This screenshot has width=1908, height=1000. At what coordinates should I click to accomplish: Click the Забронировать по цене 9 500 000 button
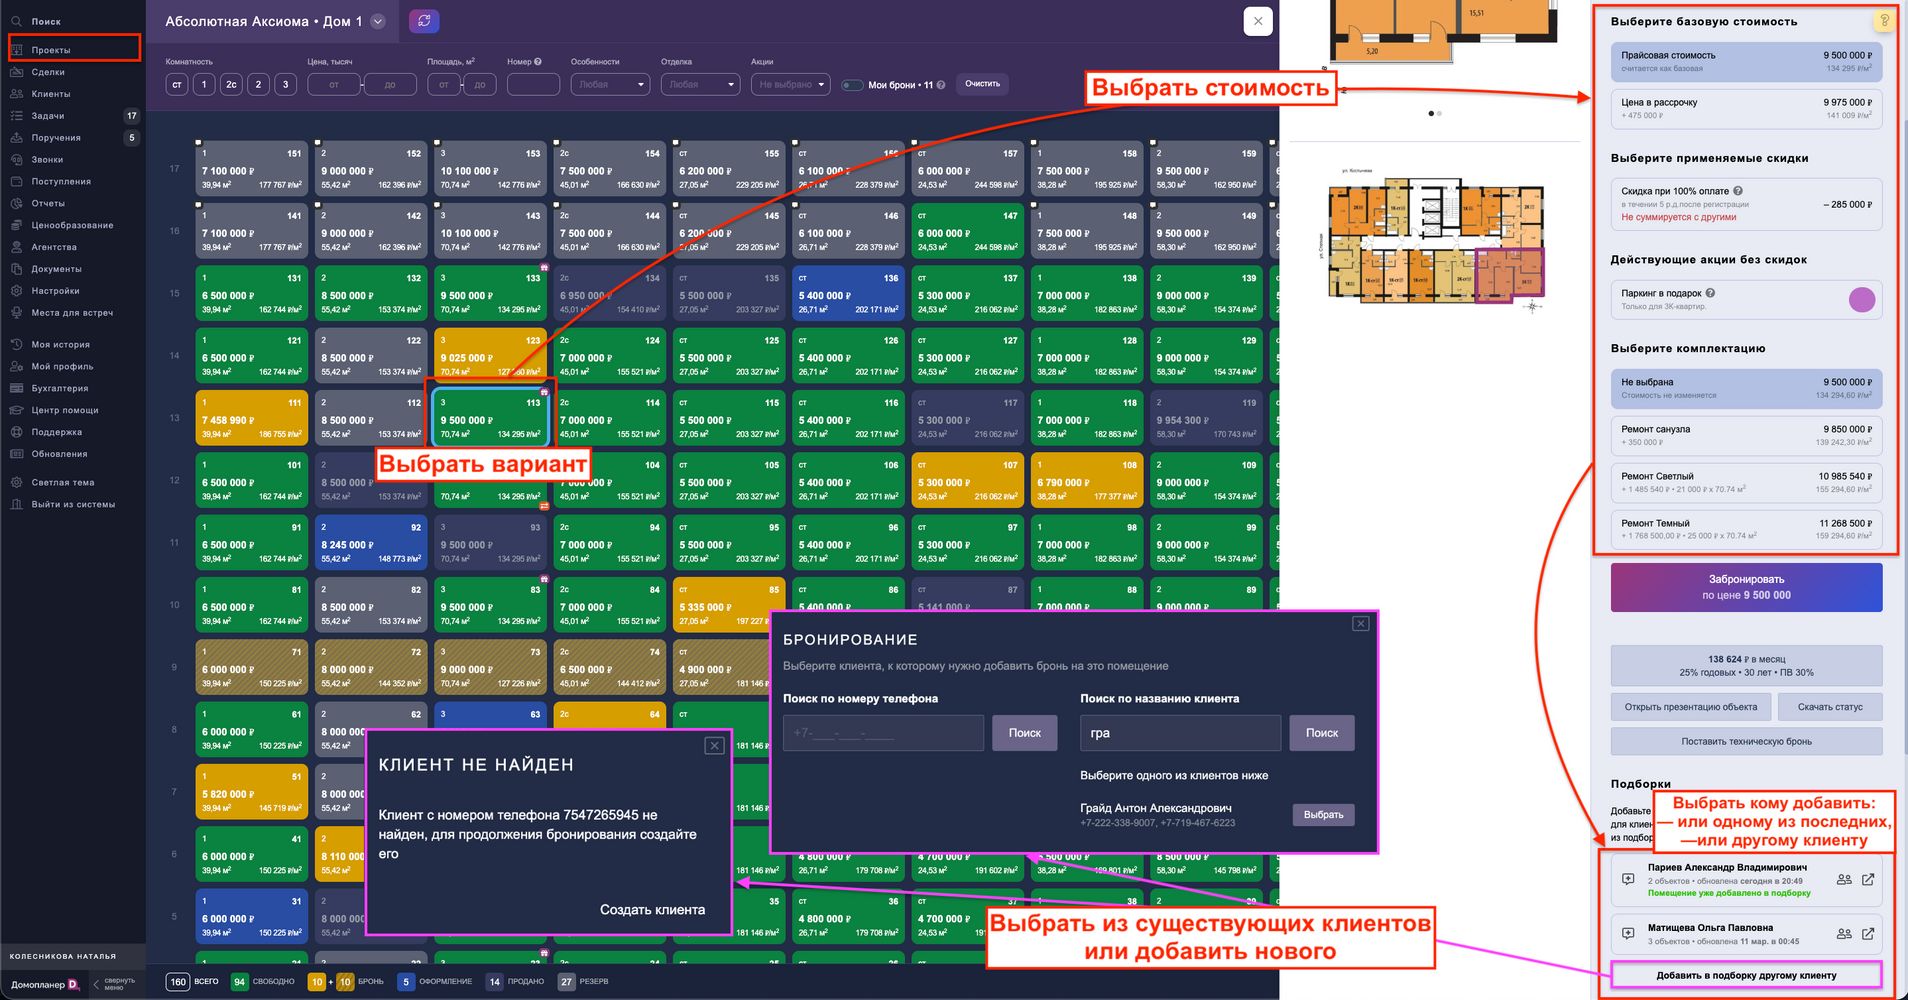pos(1746,587)
